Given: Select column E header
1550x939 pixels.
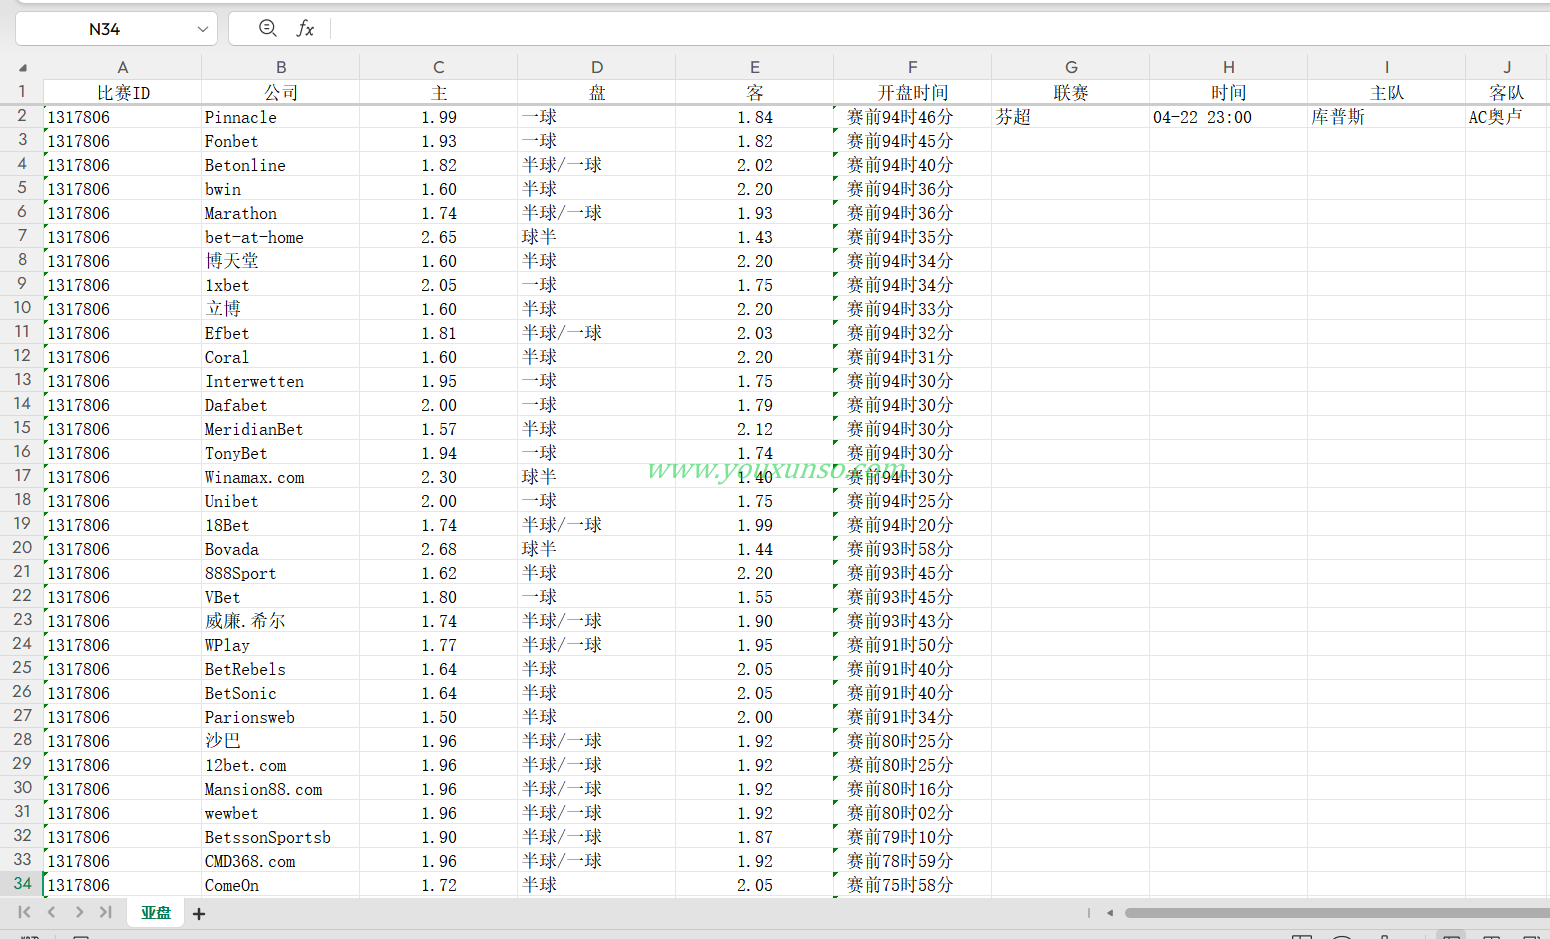Looking at the screenshot, I should (x=755, y=67).
